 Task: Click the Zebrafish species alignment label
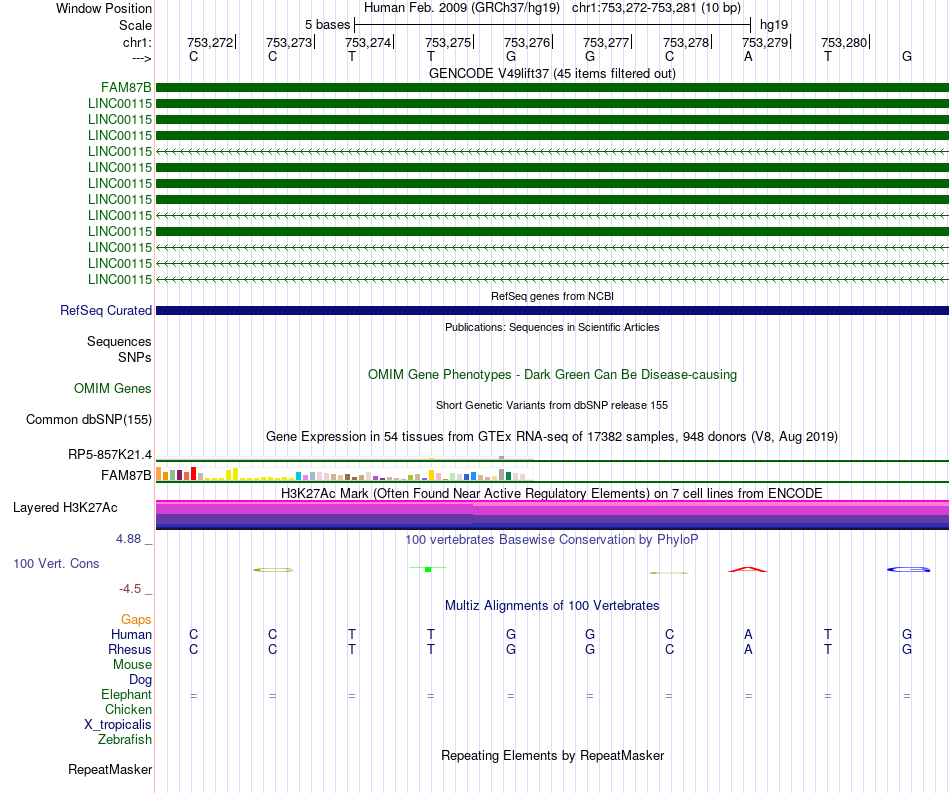pyautogui.click(x=125, y=739)
